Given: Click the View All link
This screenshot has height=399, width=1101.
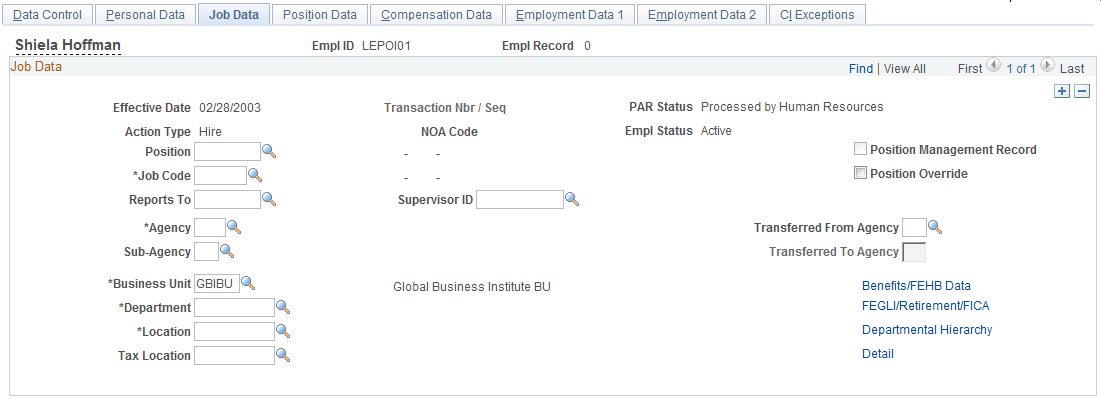Looking at the screenshot, I should point(904,68).
